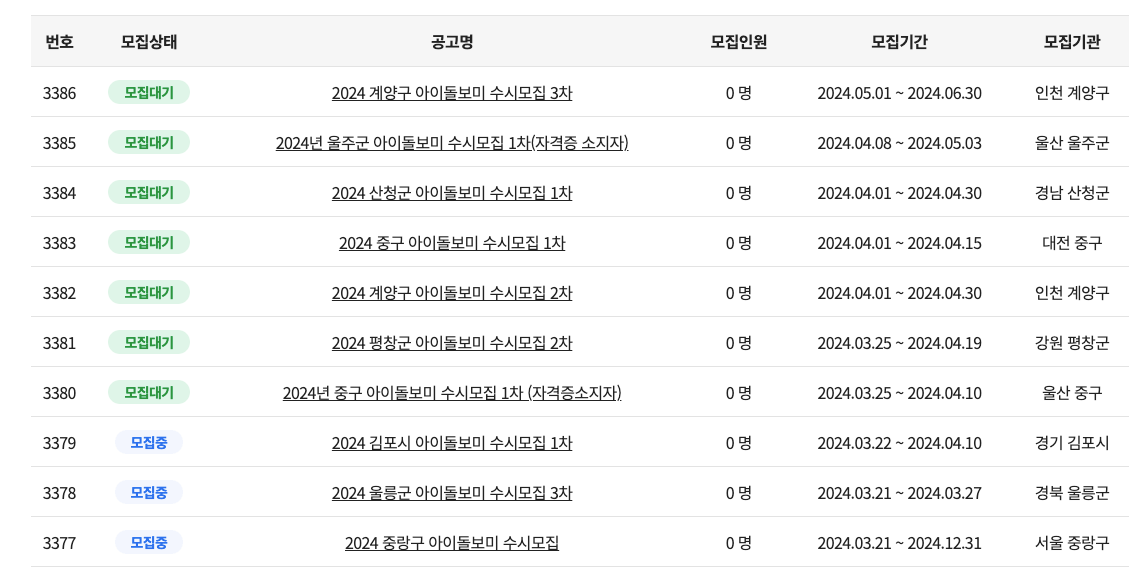Open the 2024 평창군 아이돌보미 수시모집 2차 link
Image resolution: width=1129 pixels, height=588 pixels.
coord(451,342)
